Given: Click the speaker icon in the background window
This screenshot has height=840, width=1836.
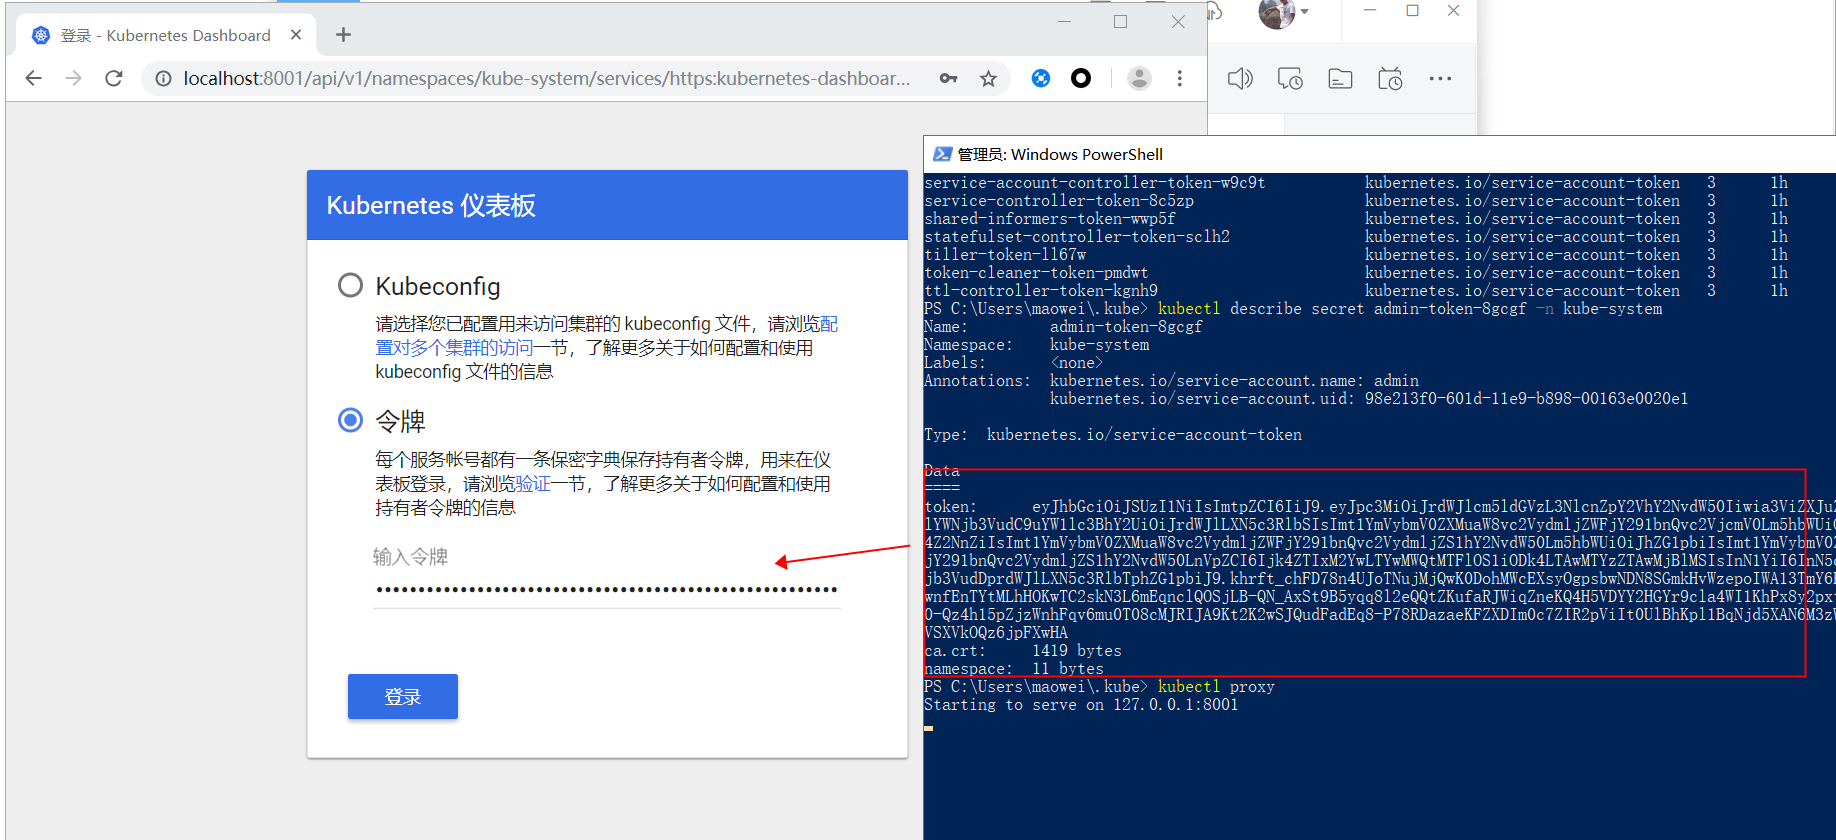Looking at the screenshot, I should point(1240,79).
